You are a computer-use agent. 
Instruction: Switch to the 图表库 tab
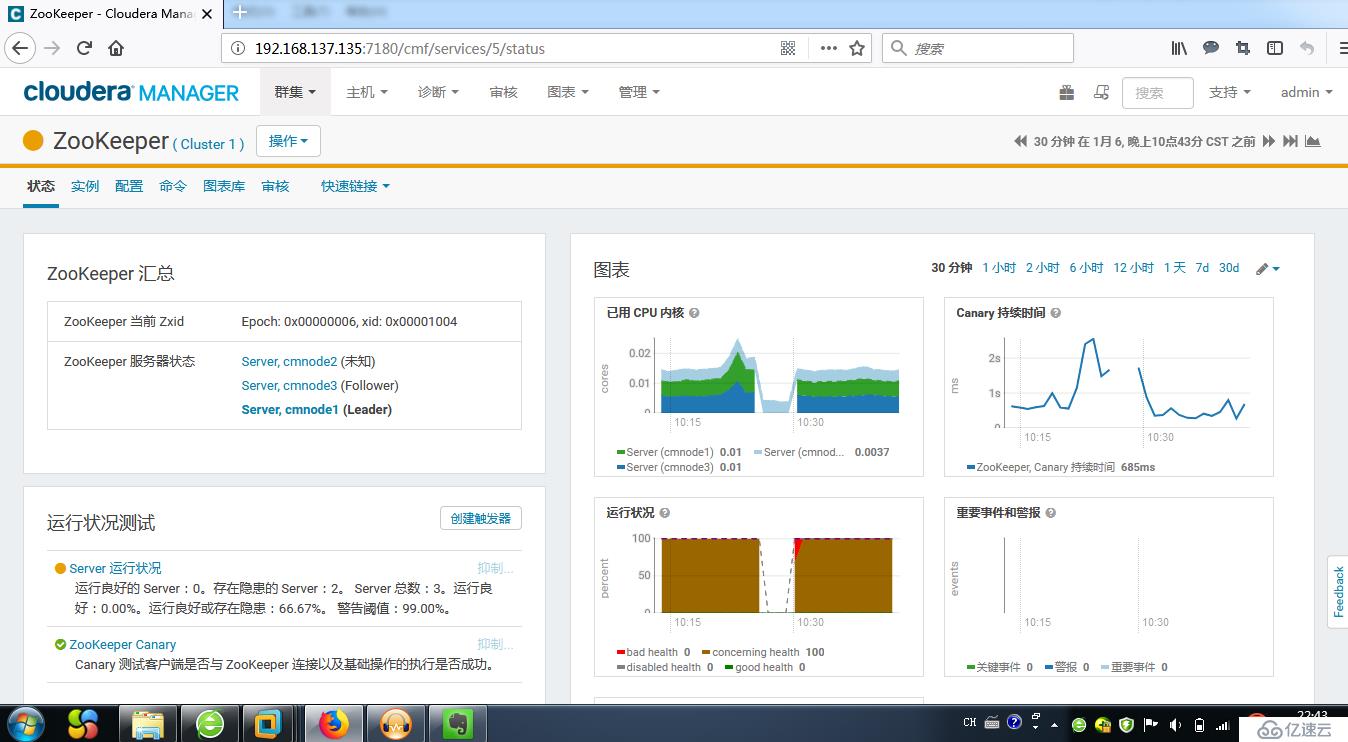(224, 186)
